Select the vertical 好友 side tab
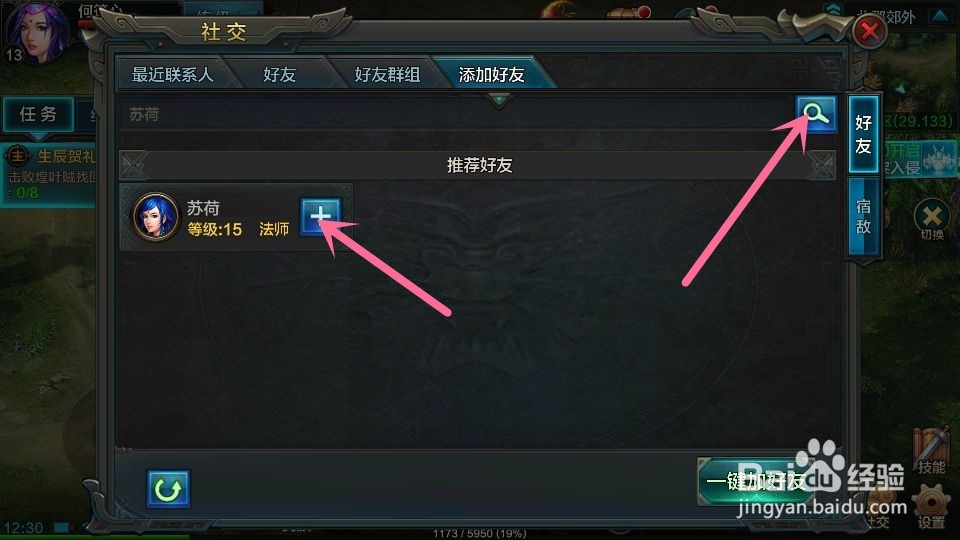 pos(863,134)
